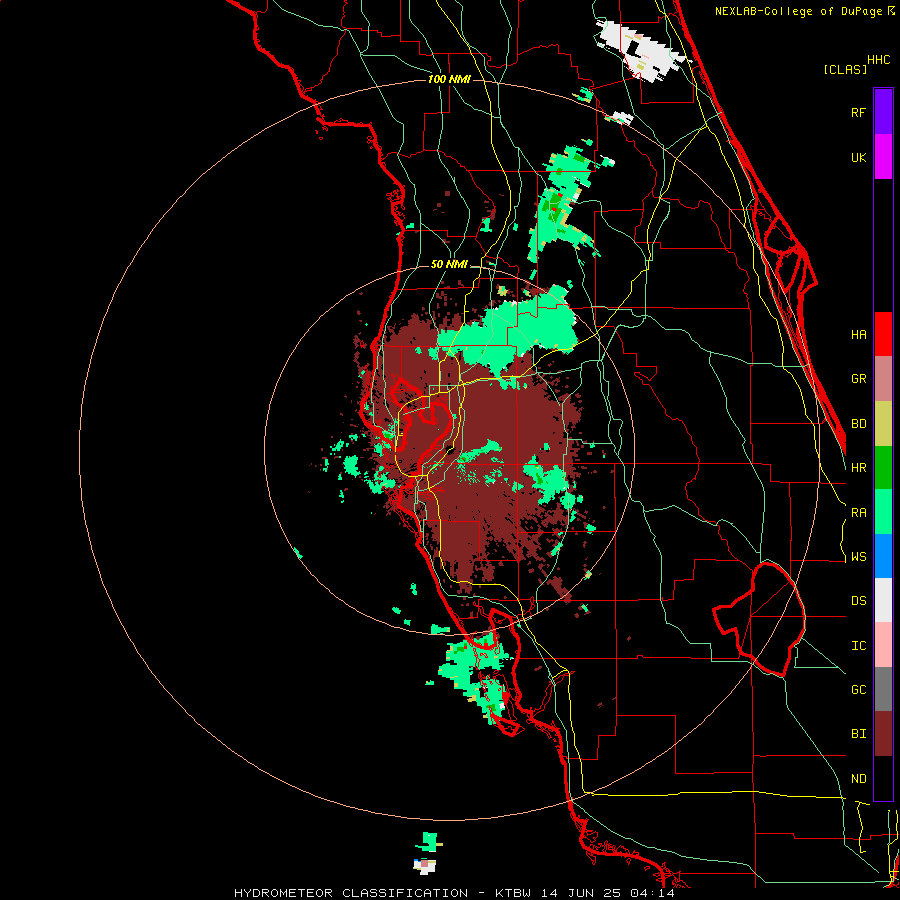Screen dimensions: 900x900
Task: Select the '[CLAS]' units label
Action: 845,70
